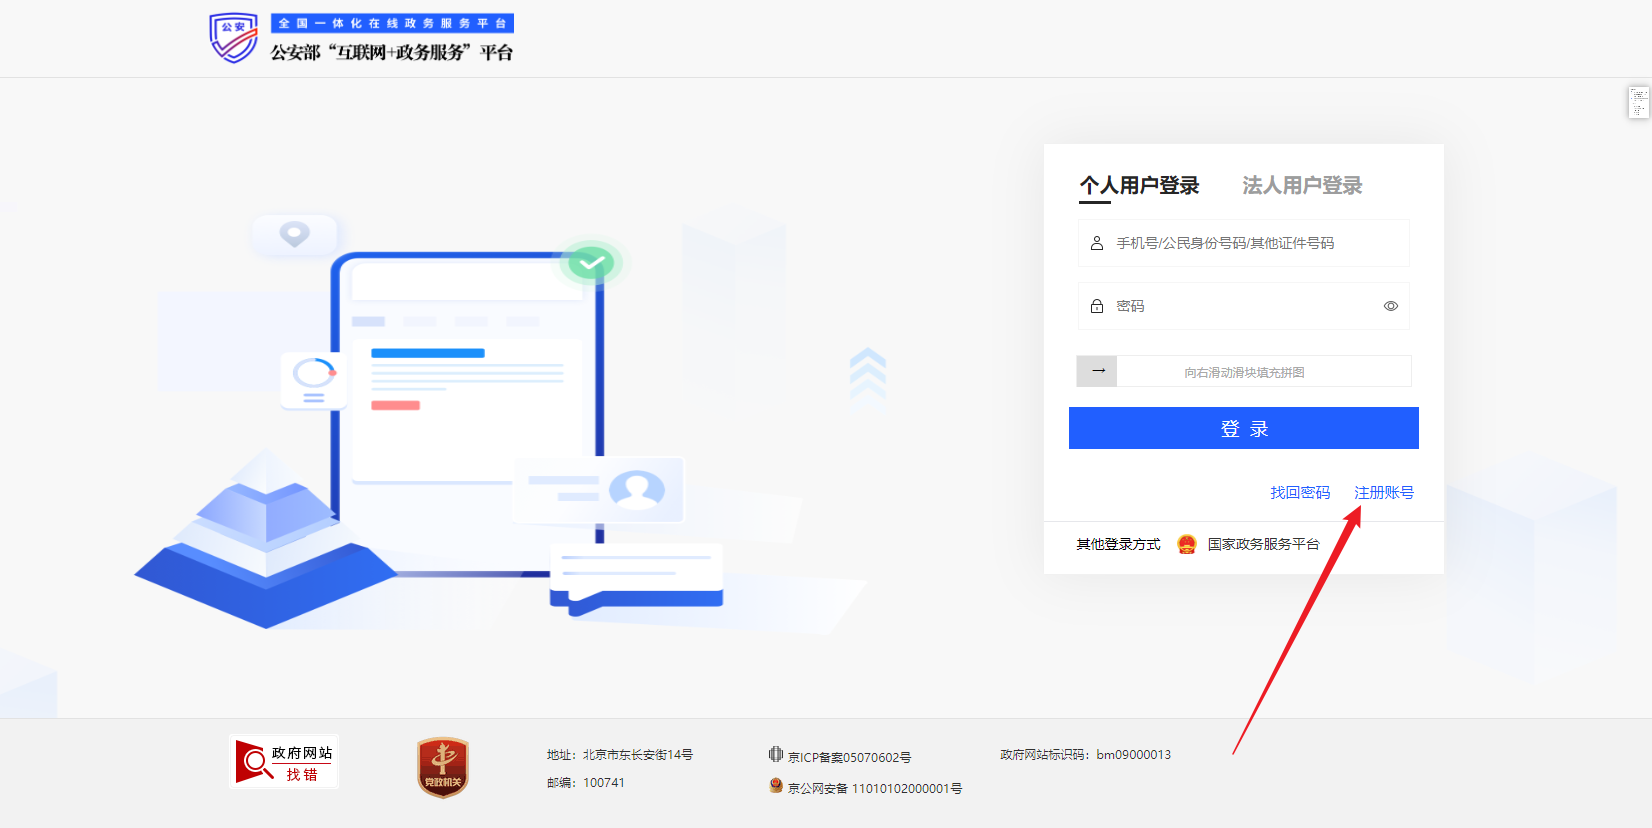Click the lock icon in password field
Screen dimensions: 1652x828
tap(1097, 306)
